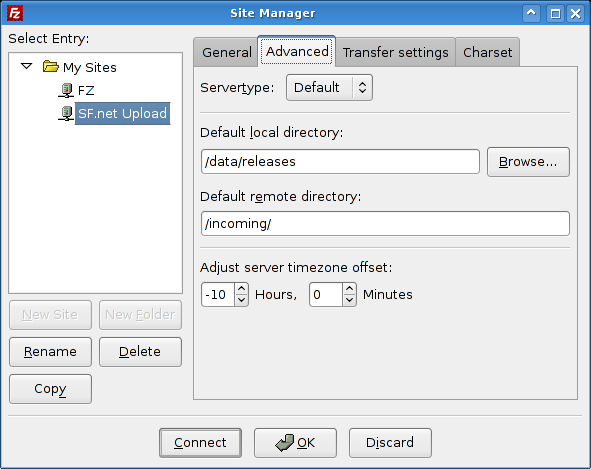Switch to the General tab
591x469 pixels.
(x=227, y=52)
